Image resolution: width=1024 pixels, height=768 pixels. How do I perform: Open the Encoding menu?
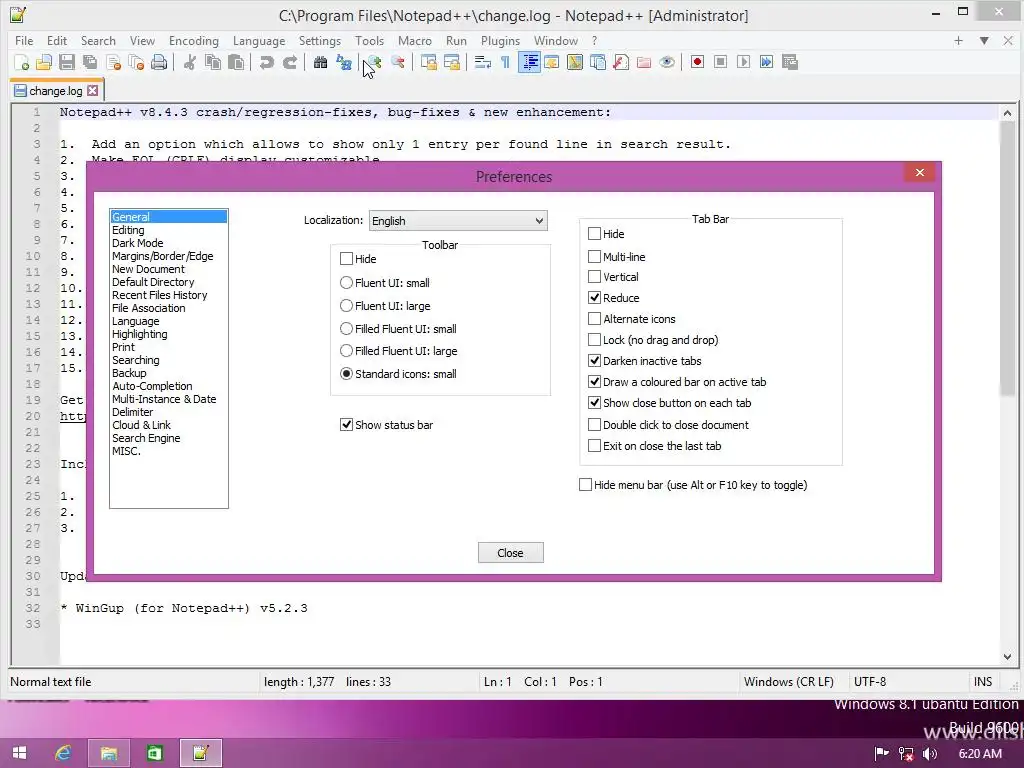click(x=193, y=40)
